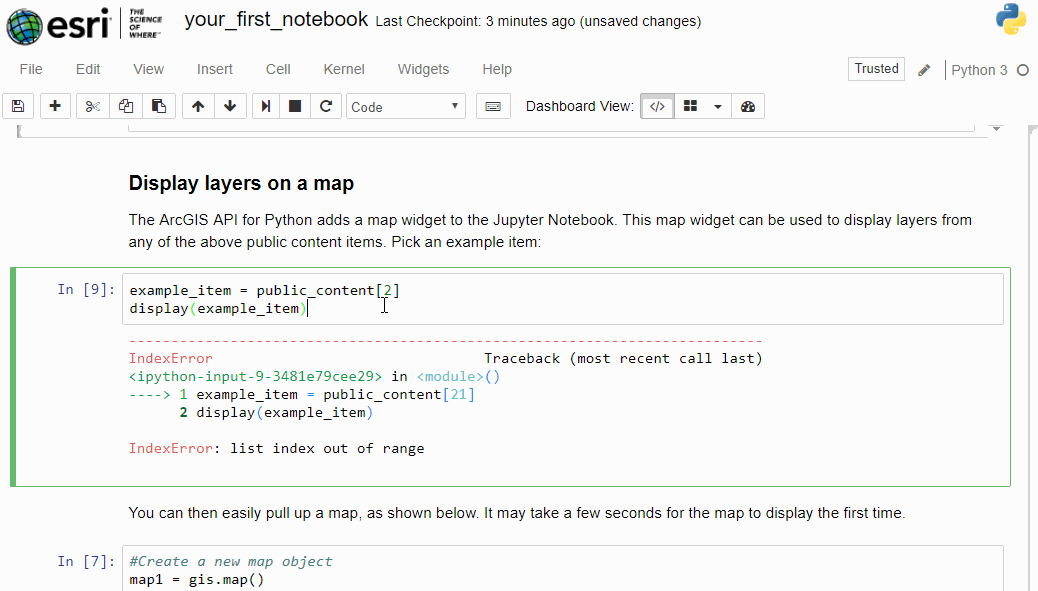This screenshot has width=1038, height=591.
Task: Restart the kernel icon
Action: pos(326,107)
